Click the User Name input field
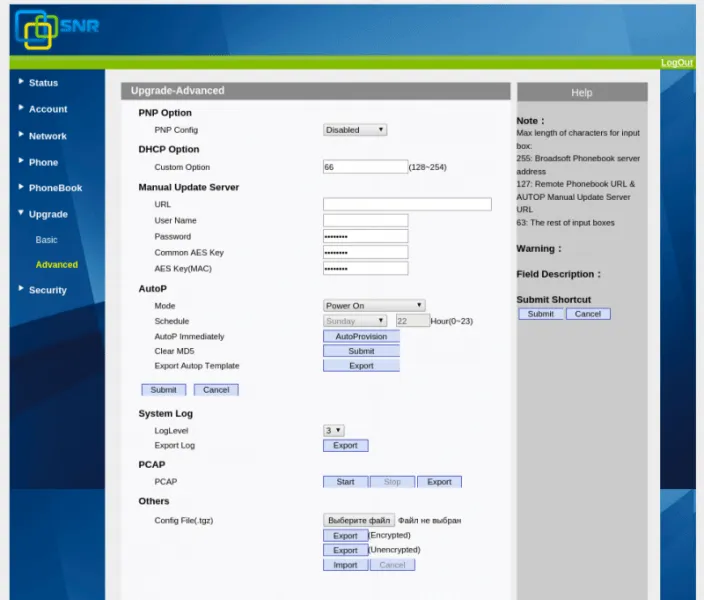 point(365,220)
